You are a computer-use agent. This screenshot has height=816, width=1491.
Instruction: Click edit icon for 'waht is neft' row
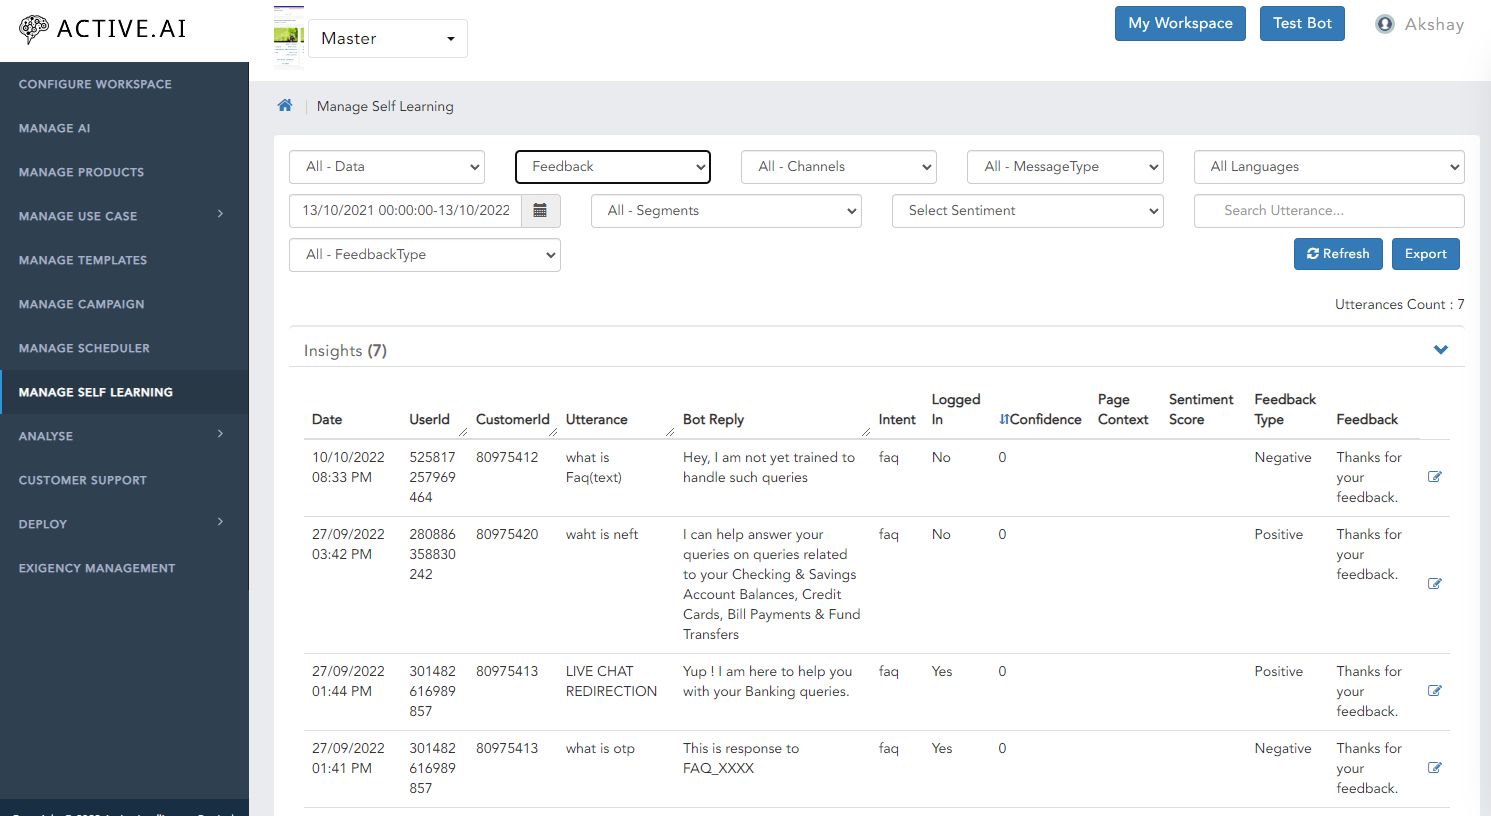[x=1434, y=583]
